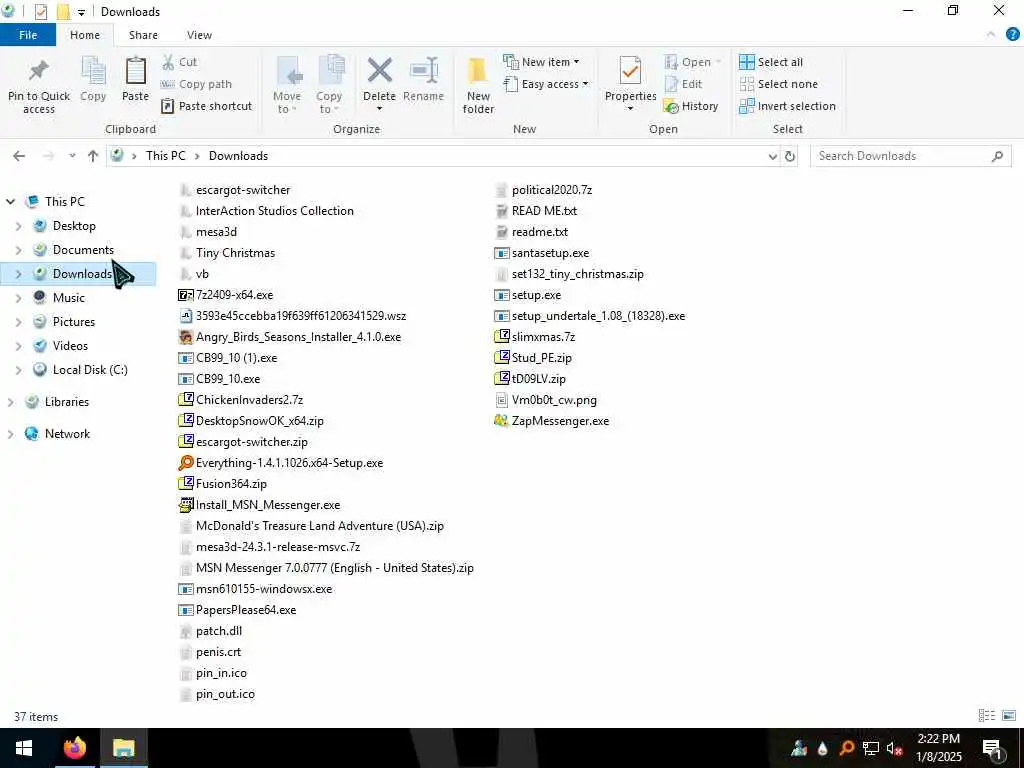Select political2020.7z file
The width and height of the screenshot is (1024, 768).
pyautogui.click(x=543, y=190)
